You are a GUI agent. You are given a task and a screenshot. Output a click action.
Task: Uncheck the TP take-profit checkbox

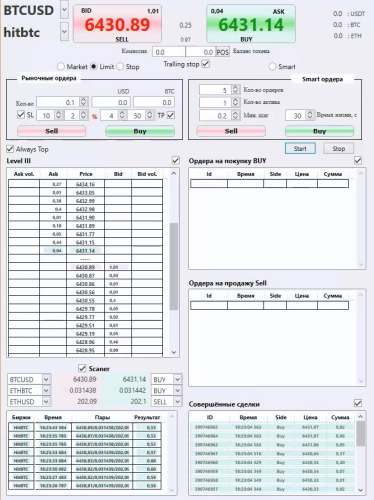coord(171,115)
